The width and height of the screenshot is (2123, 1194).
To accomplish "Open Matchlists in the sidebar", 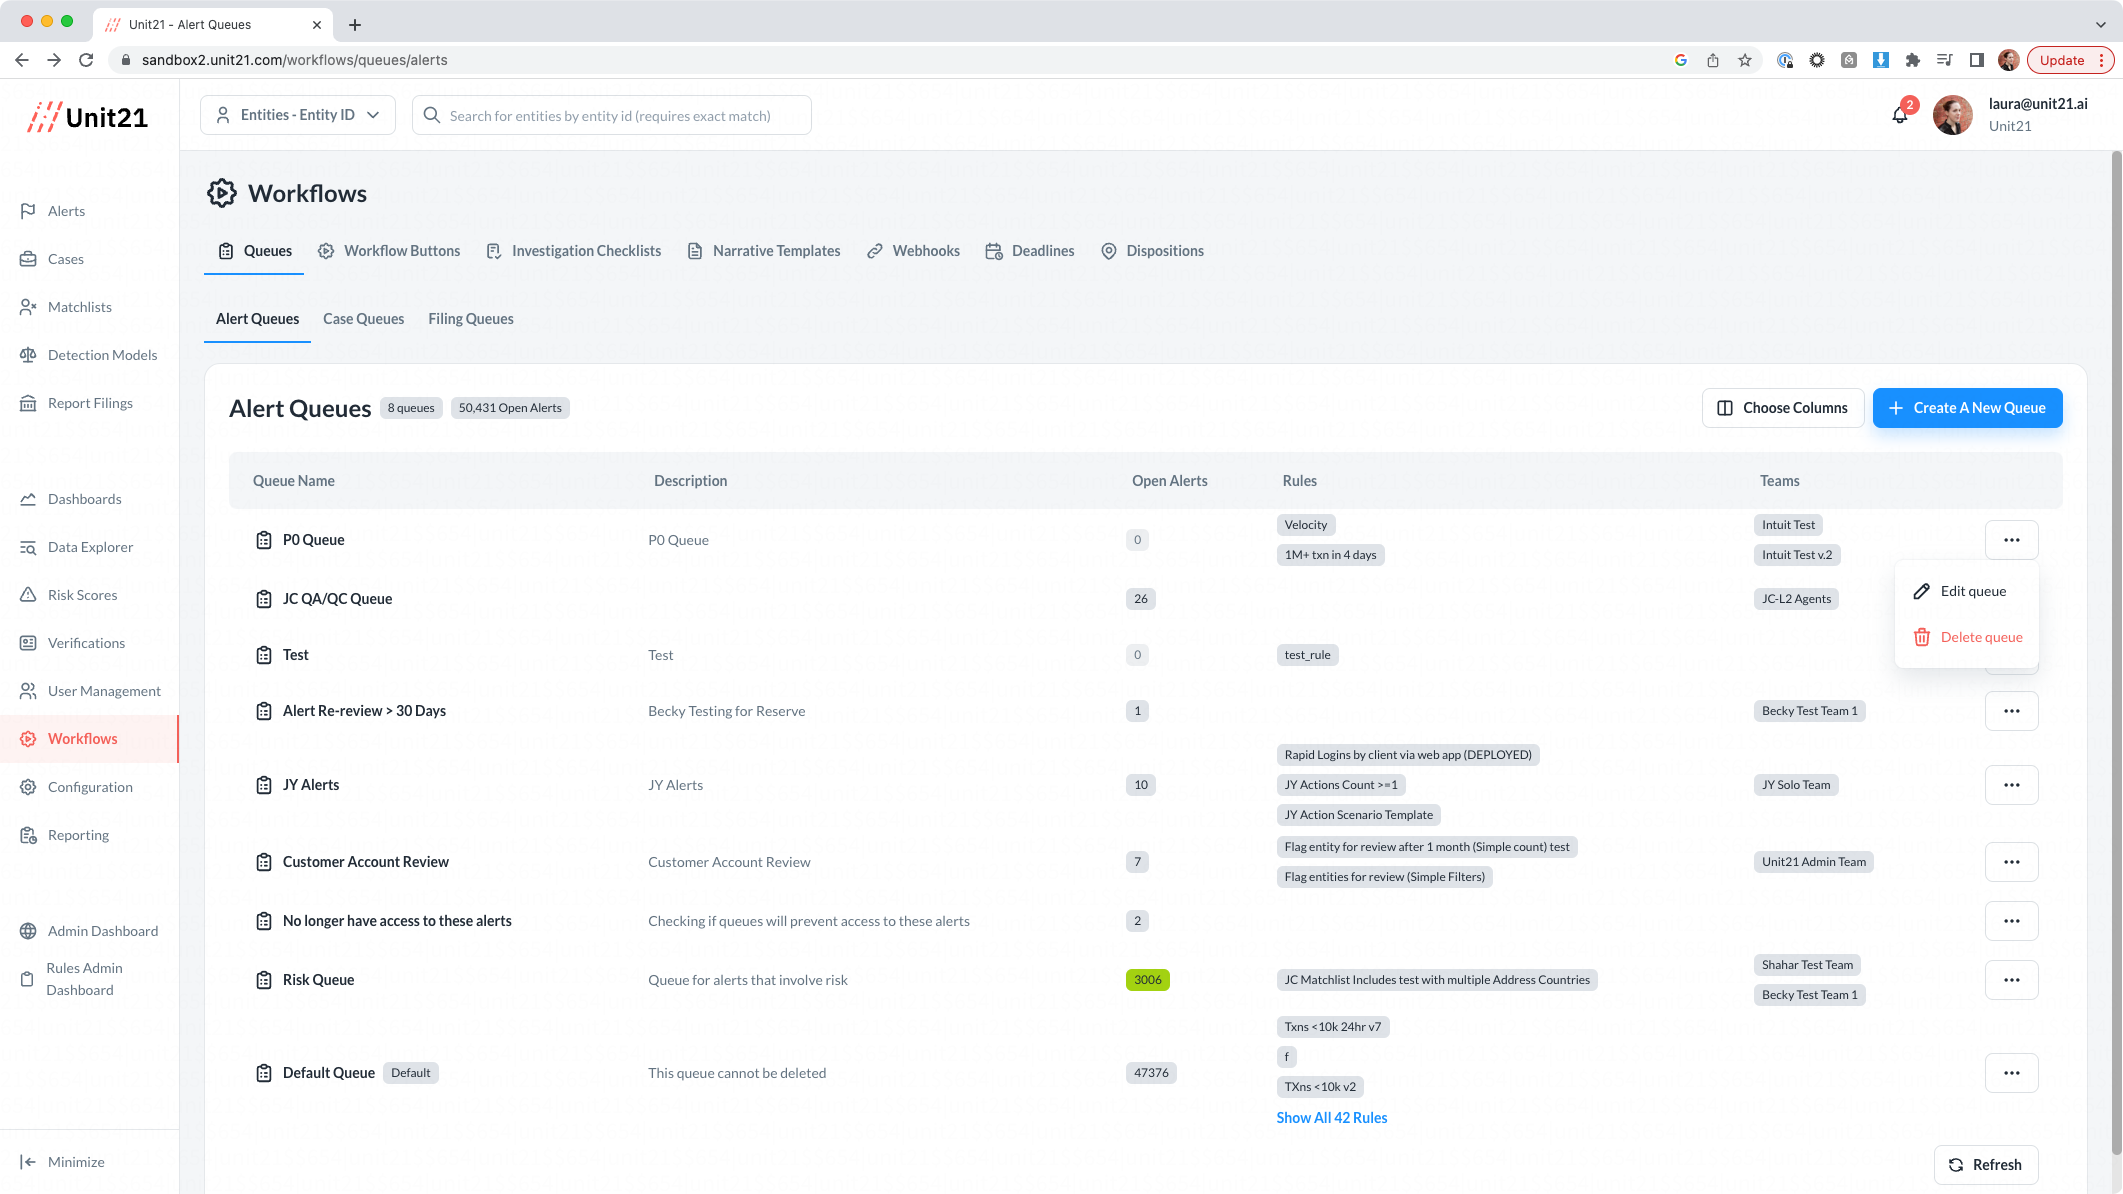I will click(x=79, y=307).
